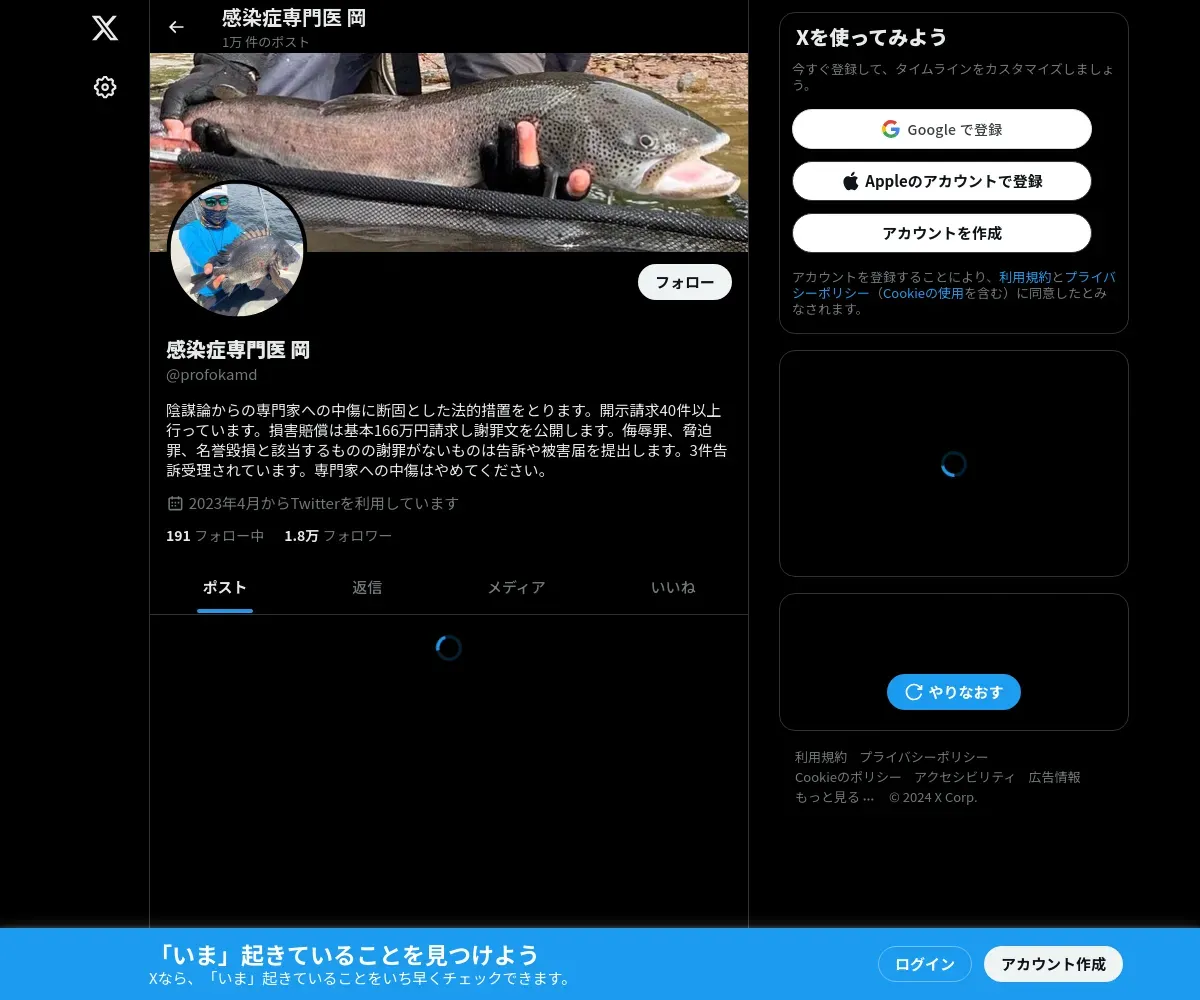1200x1000 pixels.
Task: Select the ポスト tab
Action: [x=225, y=587]
